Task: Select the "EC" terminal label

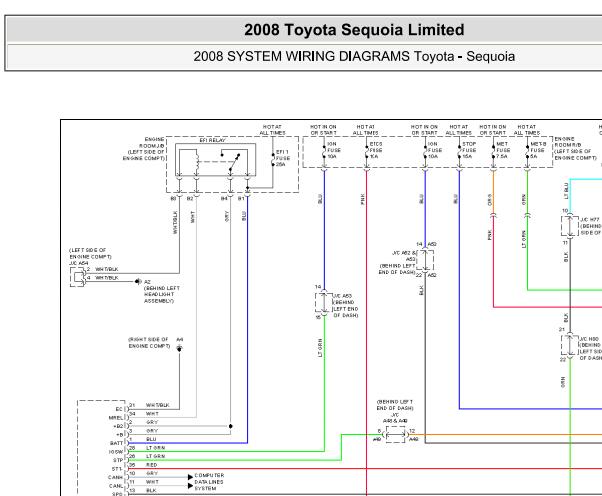Action: click(x=119, y=409)
